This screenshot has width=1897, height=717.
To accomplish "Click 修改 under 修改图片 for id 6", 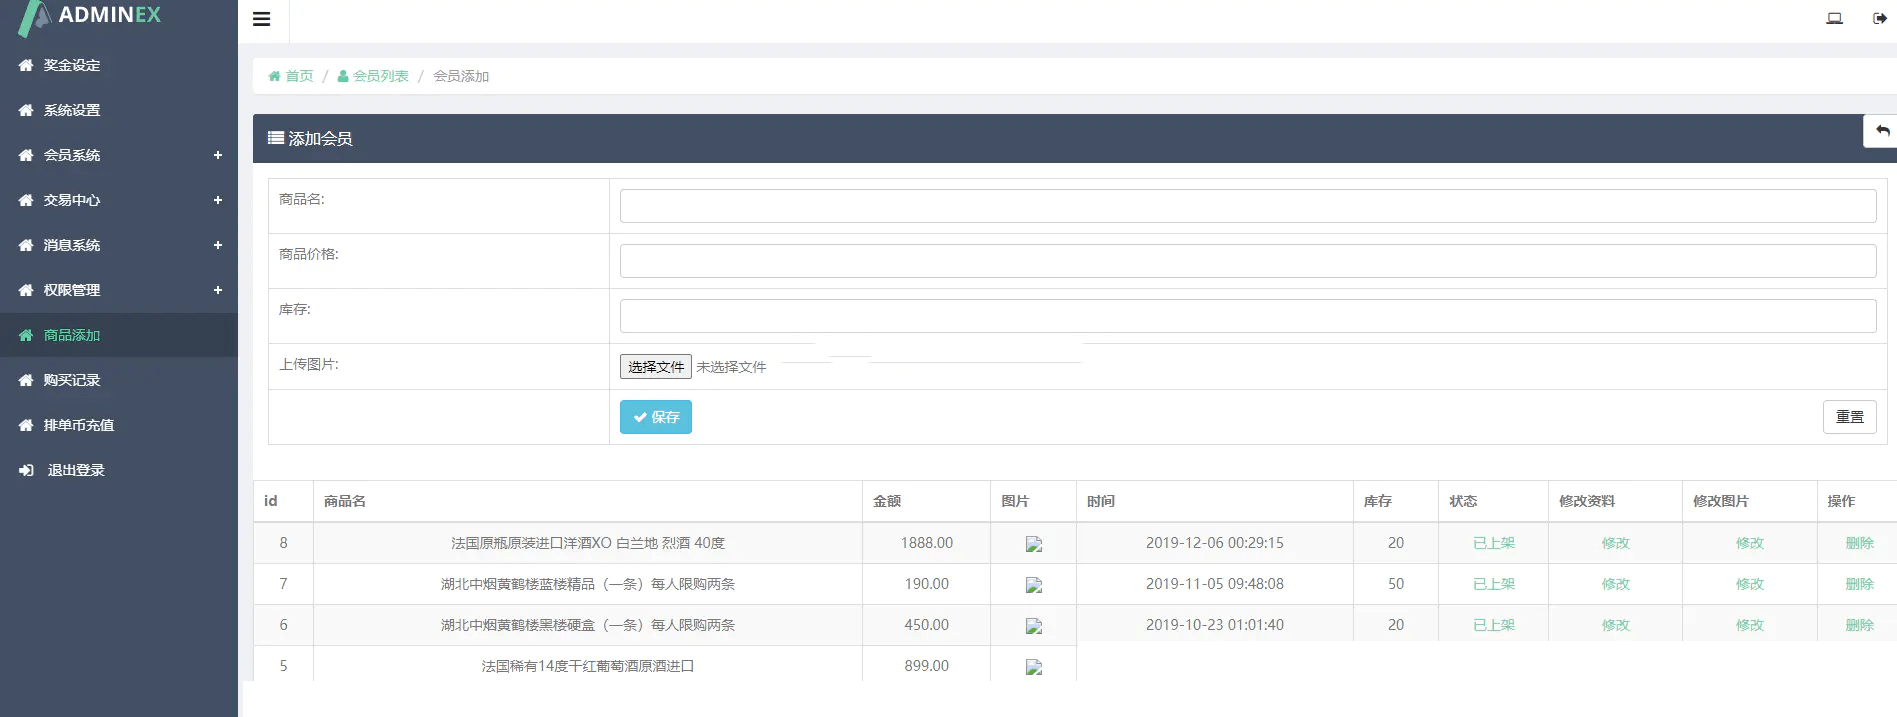I will (1750, 625).
